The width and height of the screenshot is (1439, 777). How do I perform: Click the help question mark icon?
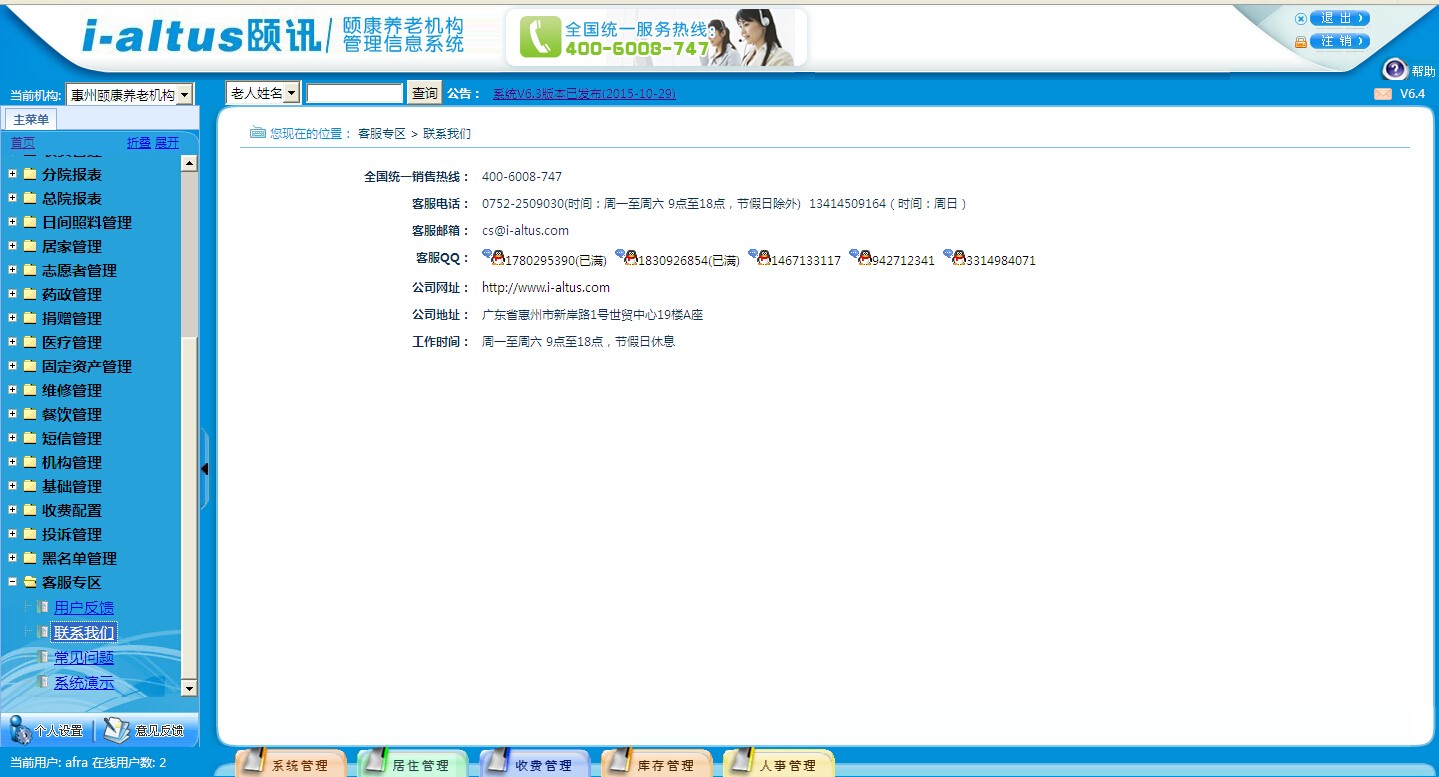[x=1394, y=69]
